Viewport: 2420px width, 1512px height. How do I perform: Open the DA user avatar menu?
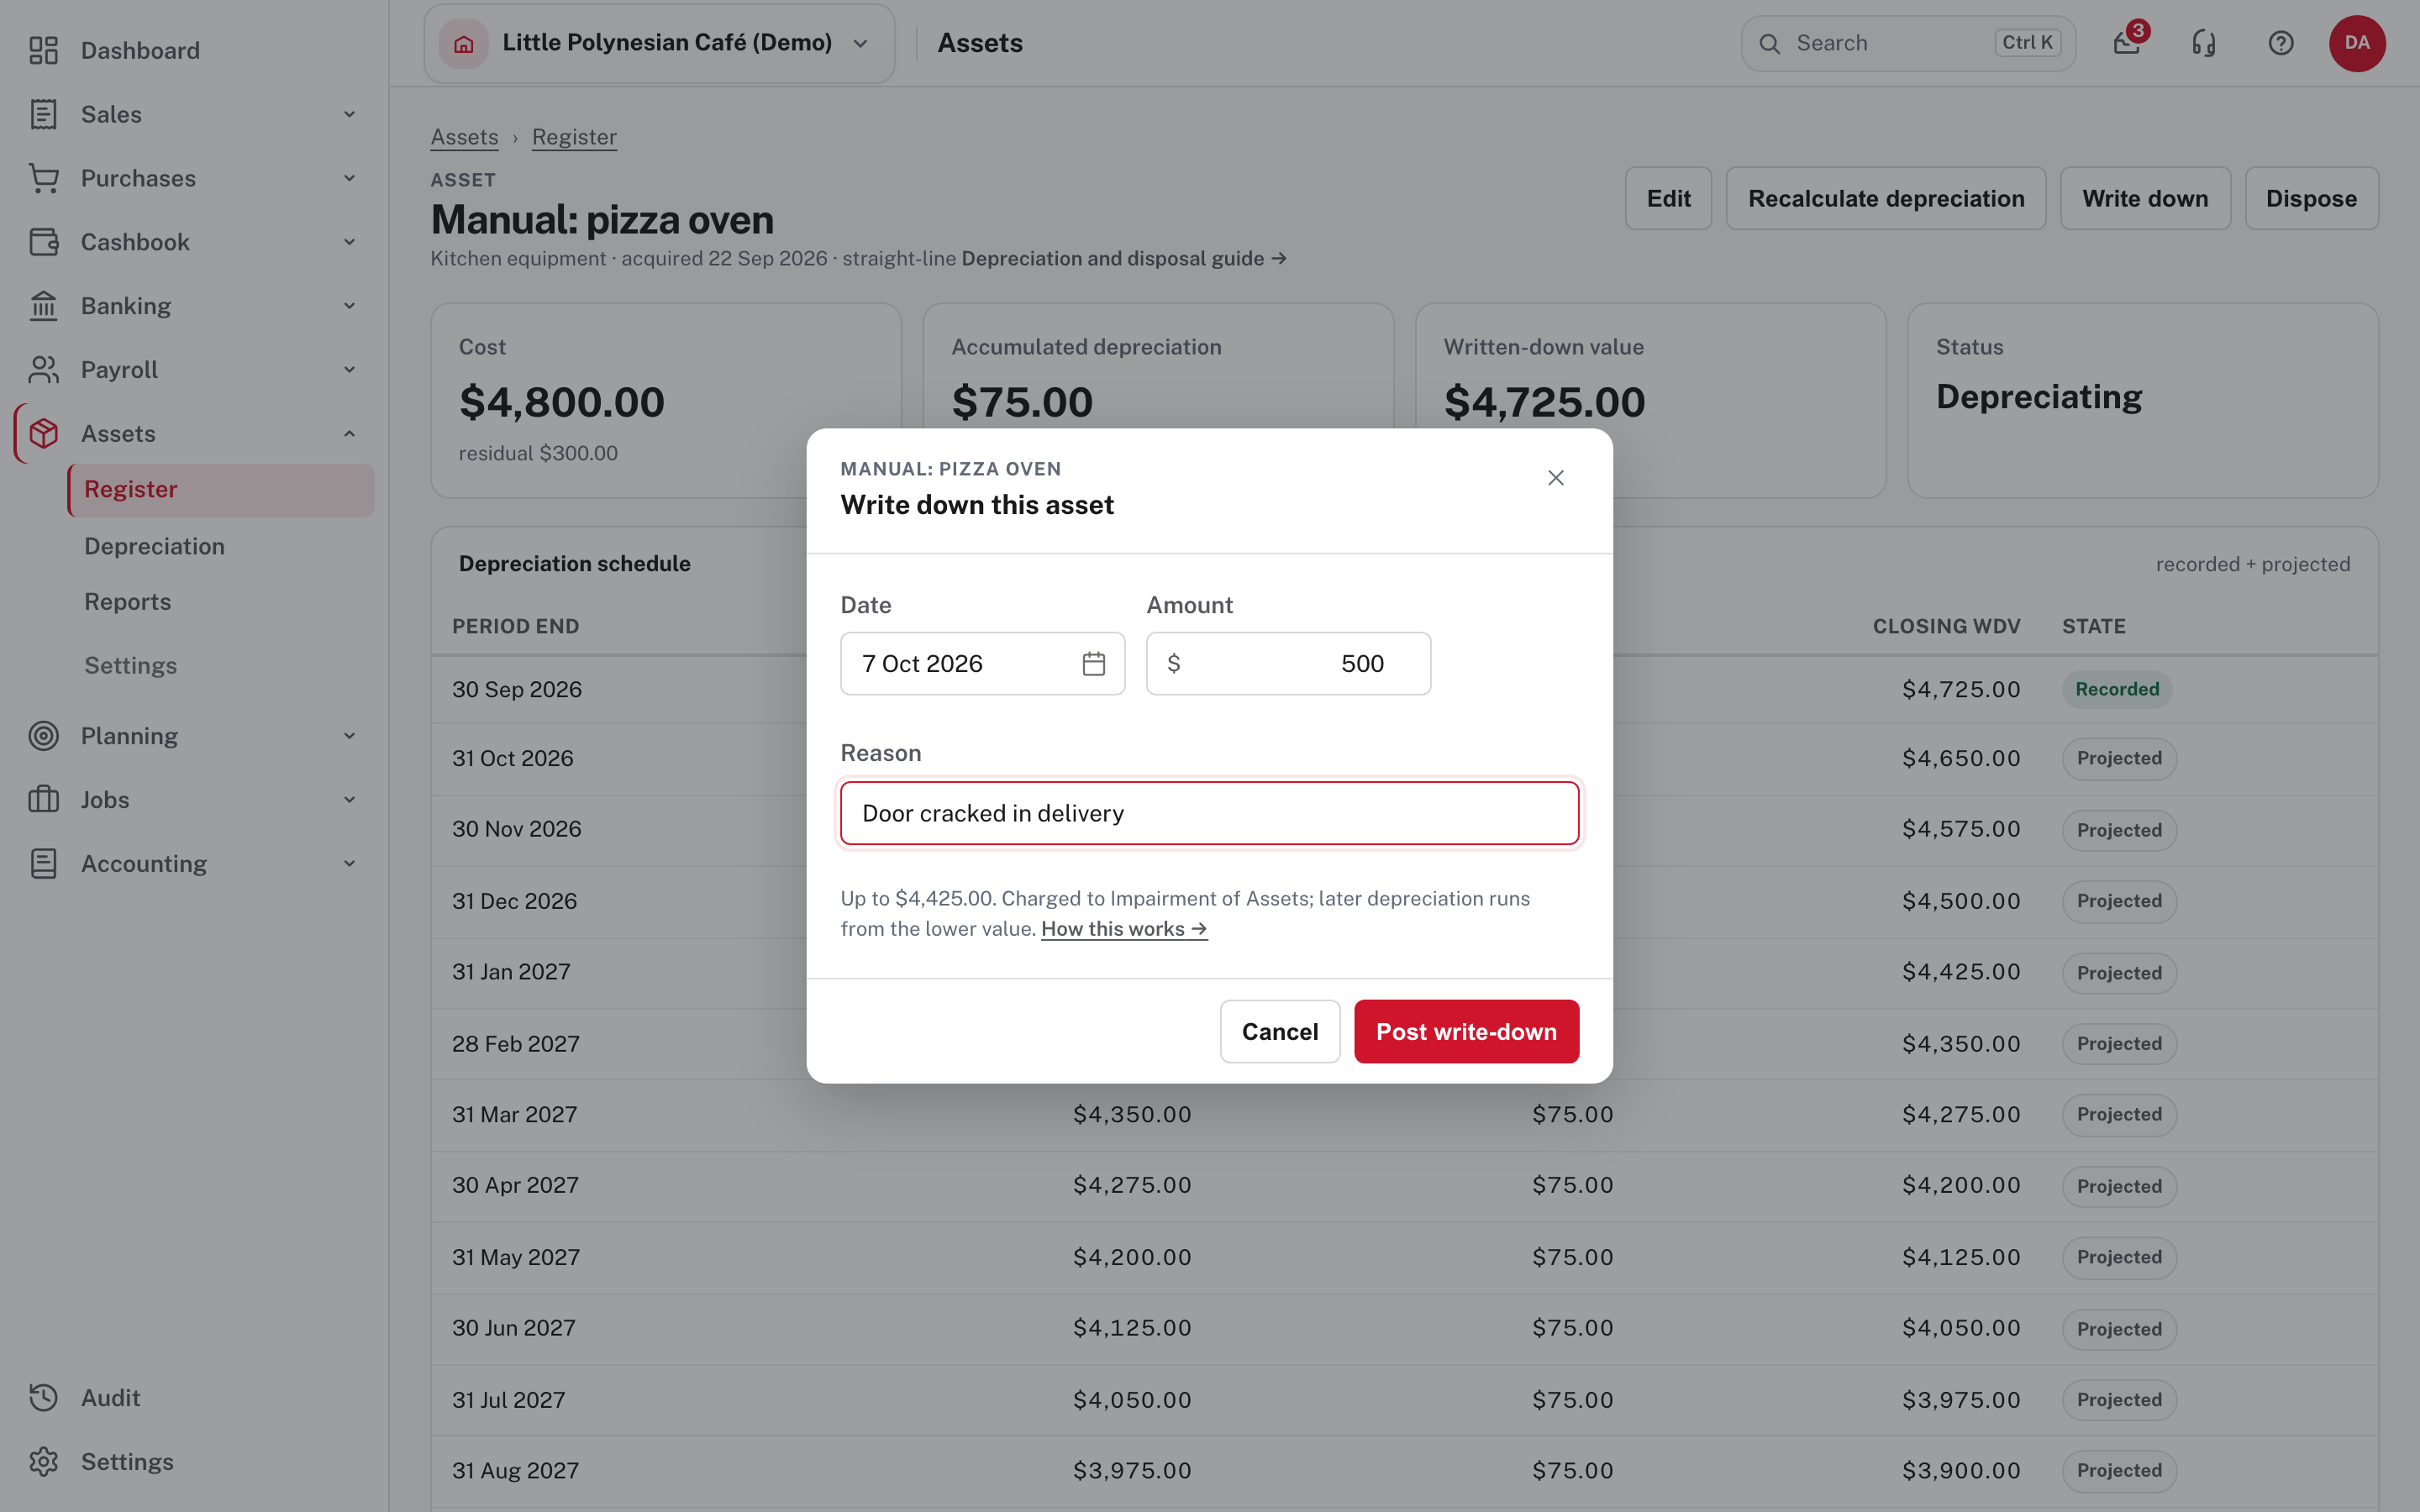click(x=2357, y=43)
